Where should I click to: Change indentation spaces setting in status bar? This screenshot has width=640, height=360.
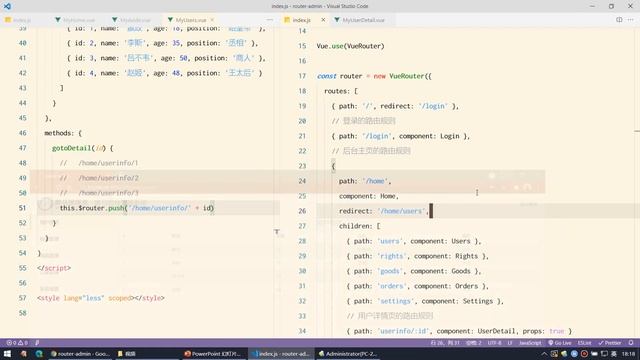pos(473,343)
